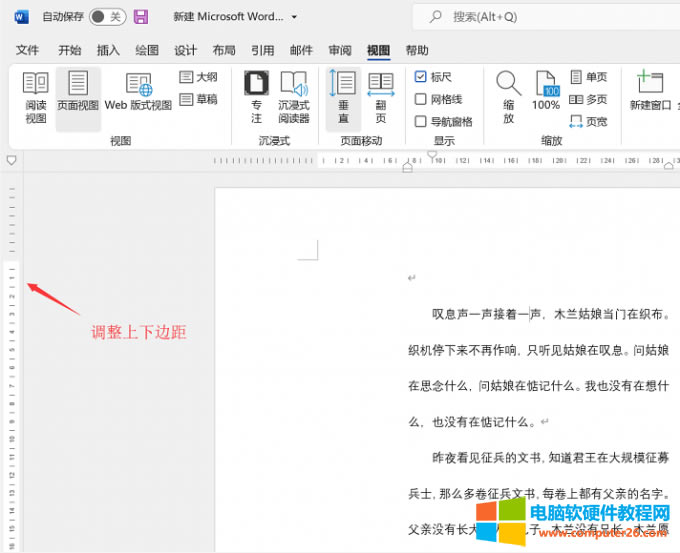Click the Outline view button

pos(199,77)
